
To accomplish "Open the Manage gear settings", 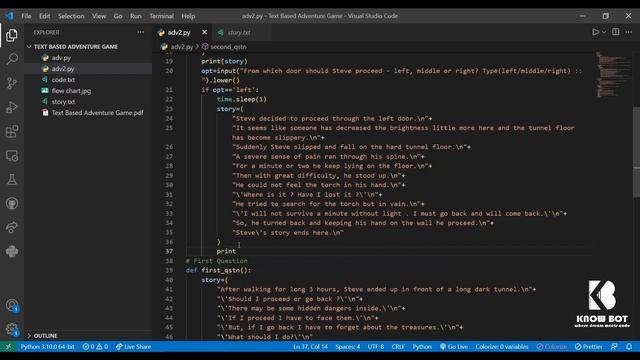I will click(12, 329).
